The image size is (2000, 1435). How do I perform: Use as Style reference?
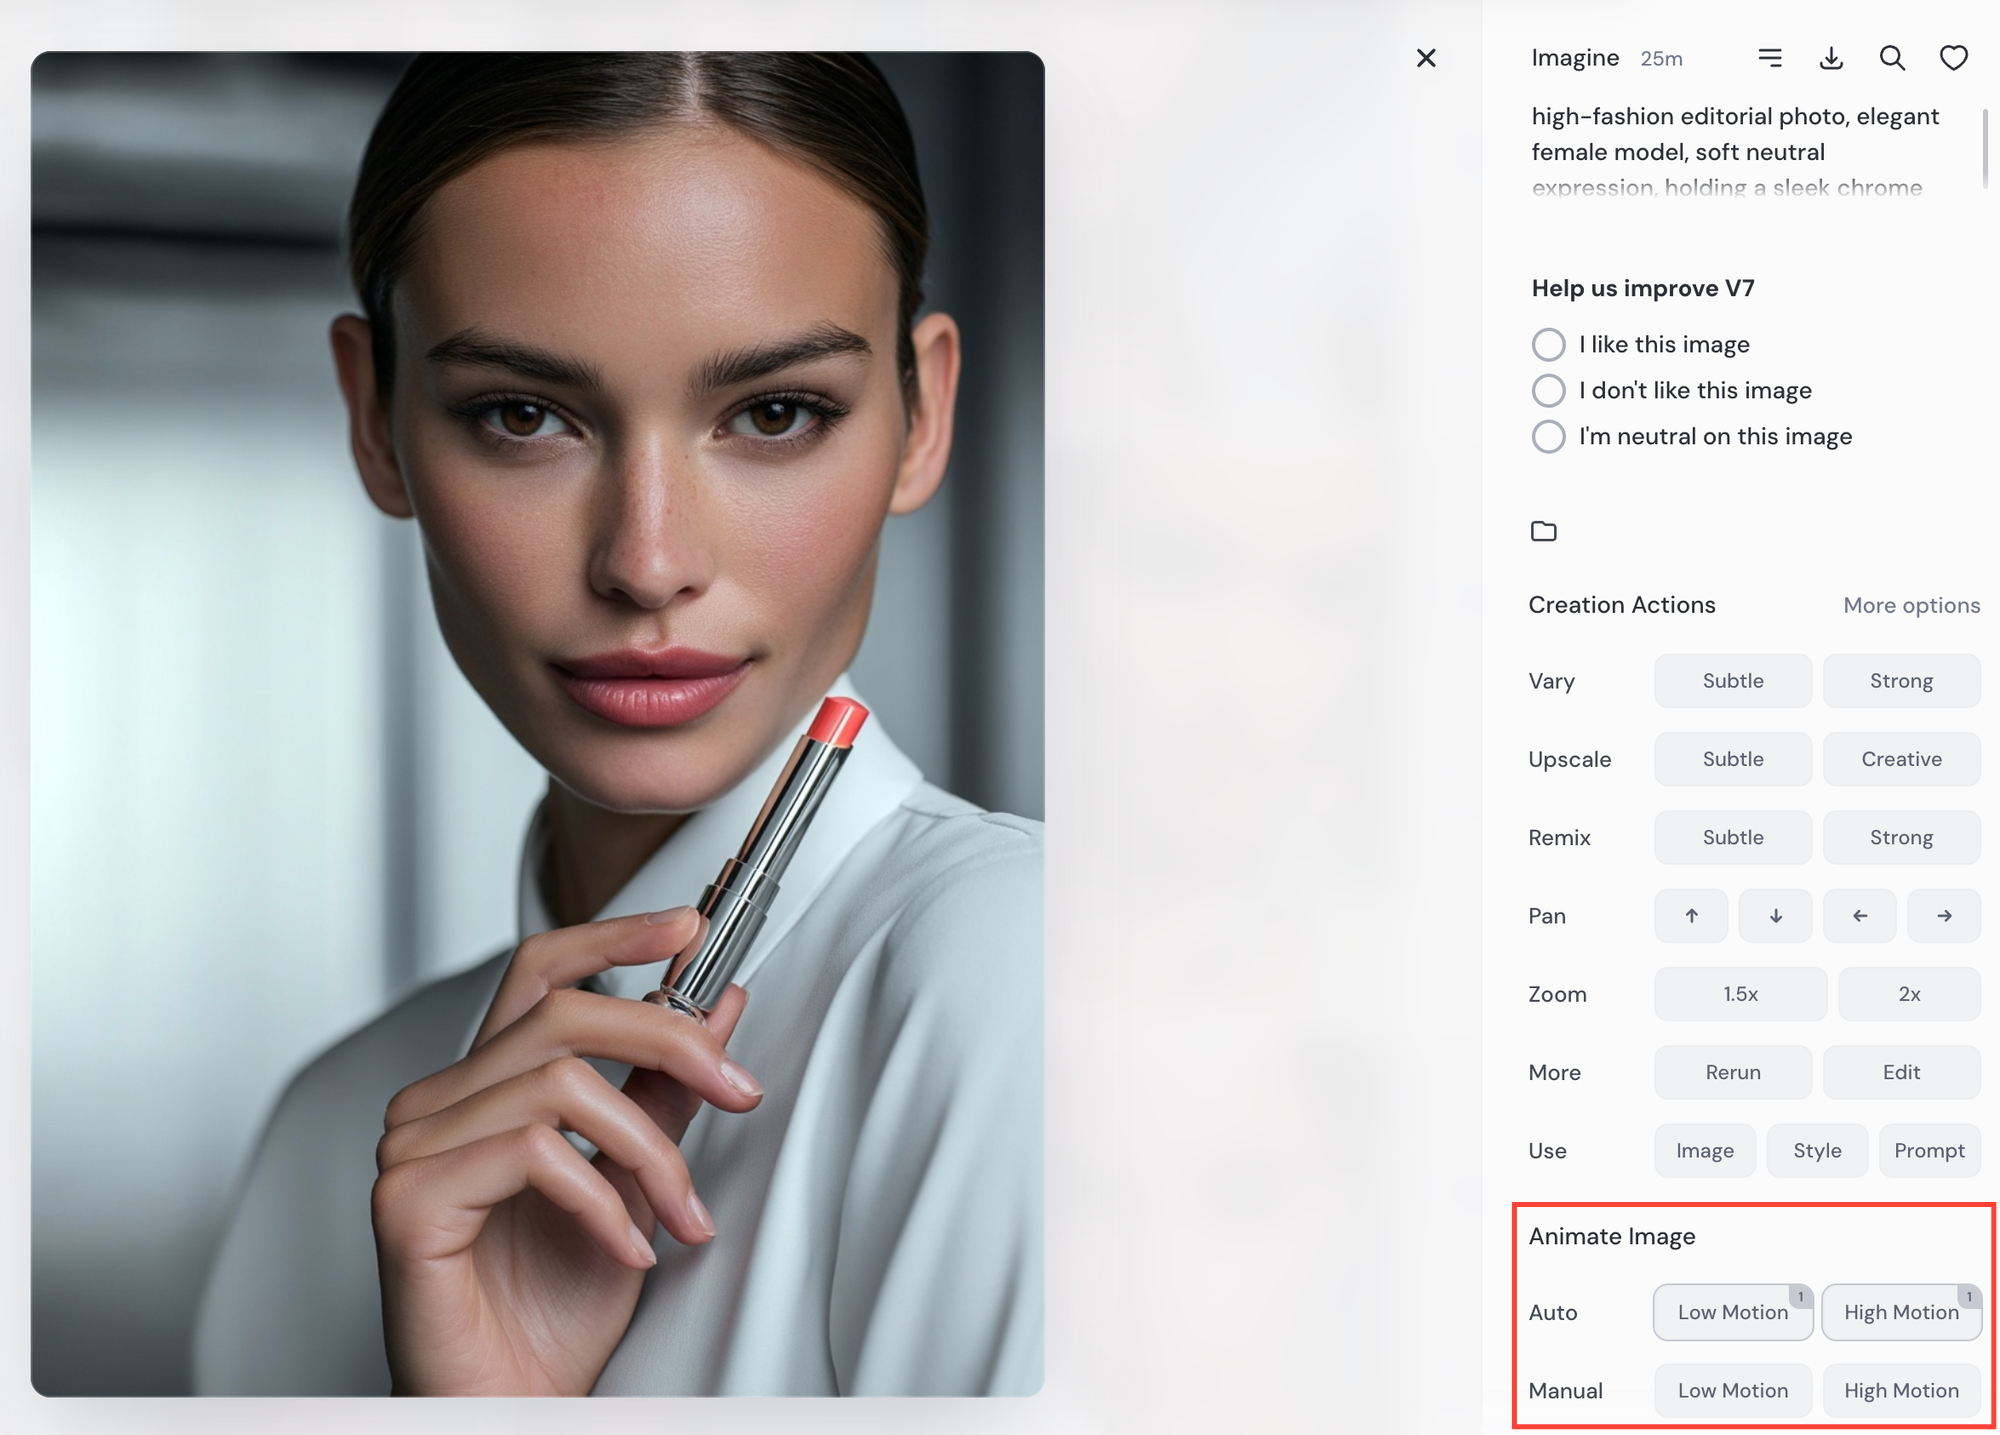[1817, 1151]
